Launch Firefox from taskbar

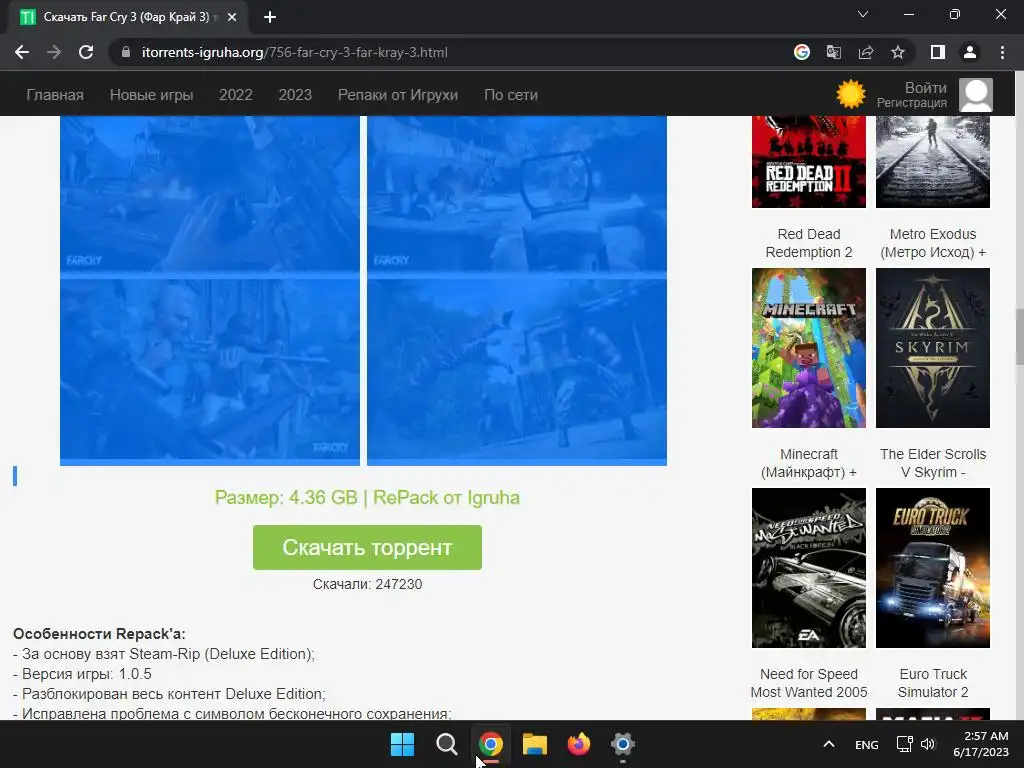coord(579,744)
